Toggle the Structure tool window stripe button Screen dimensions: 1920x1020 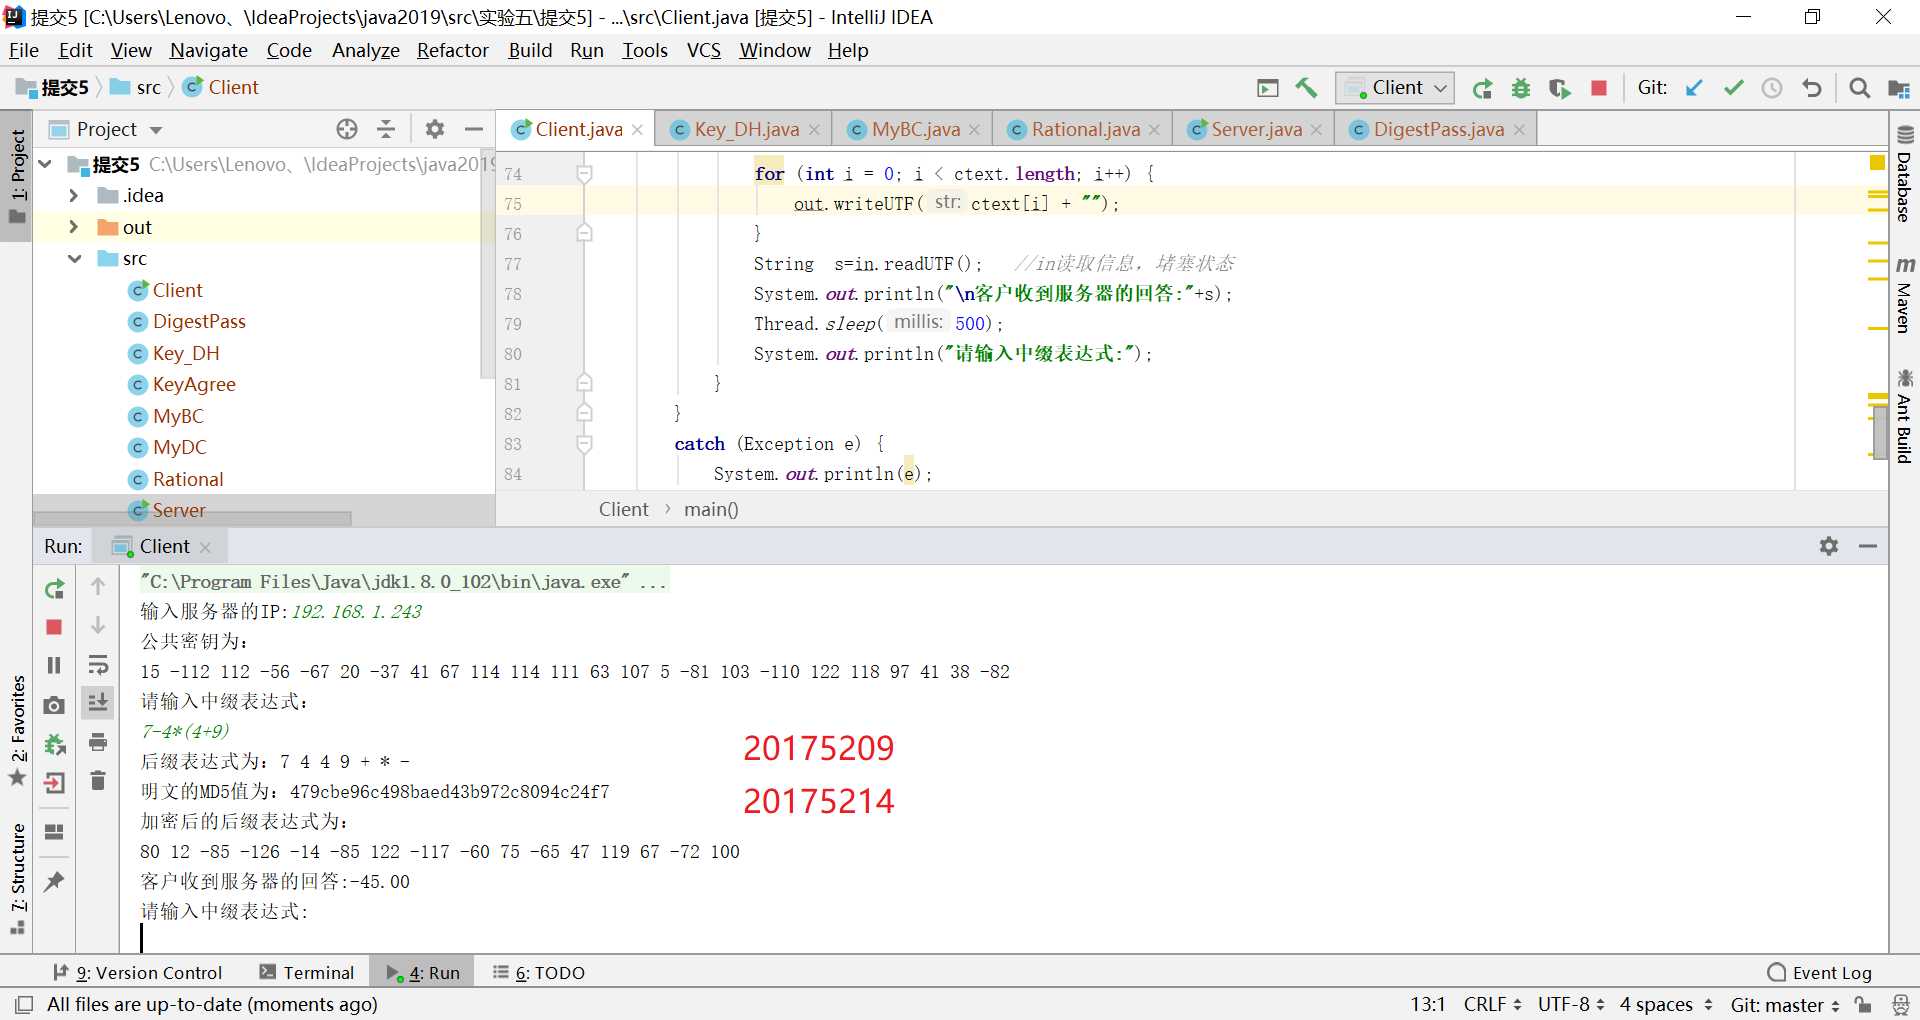coord(17,878)
